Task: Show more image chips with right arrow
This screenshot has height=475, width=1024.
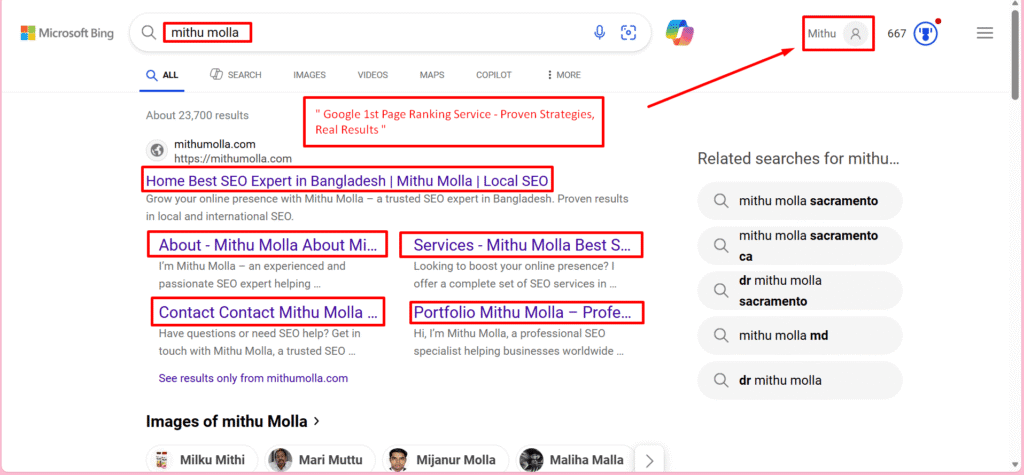Action: [649, 461]
